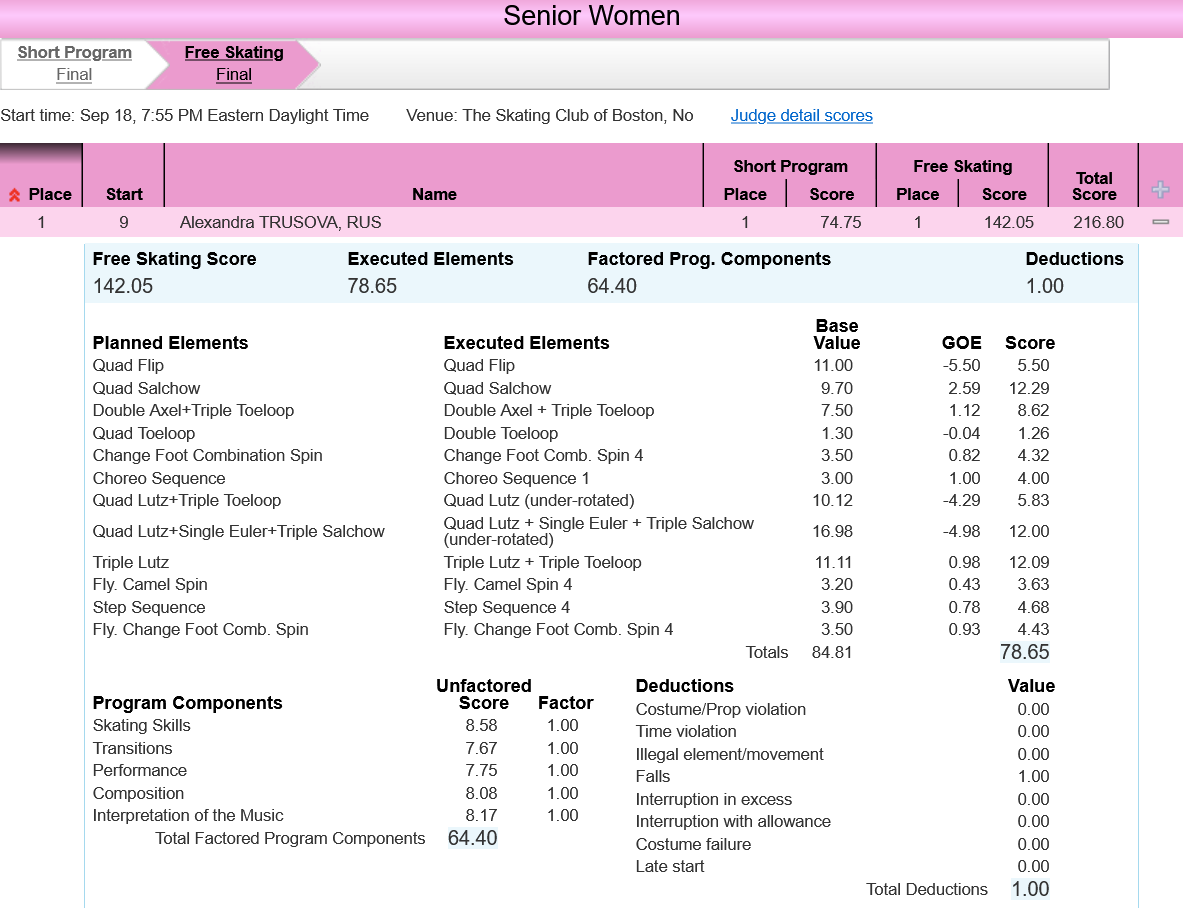Sort by the Total Score column header

tap(1093, 186)
